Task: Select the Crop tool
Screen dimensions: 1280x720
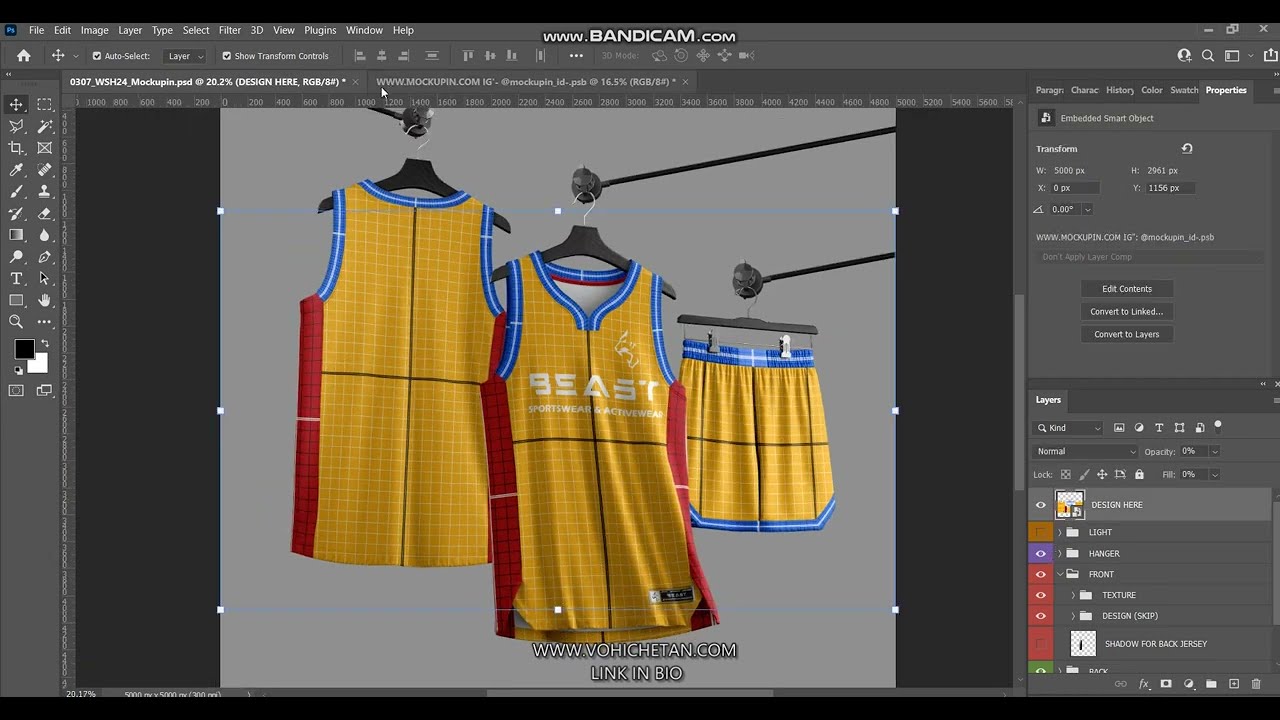Action: (x=16, y=148)
